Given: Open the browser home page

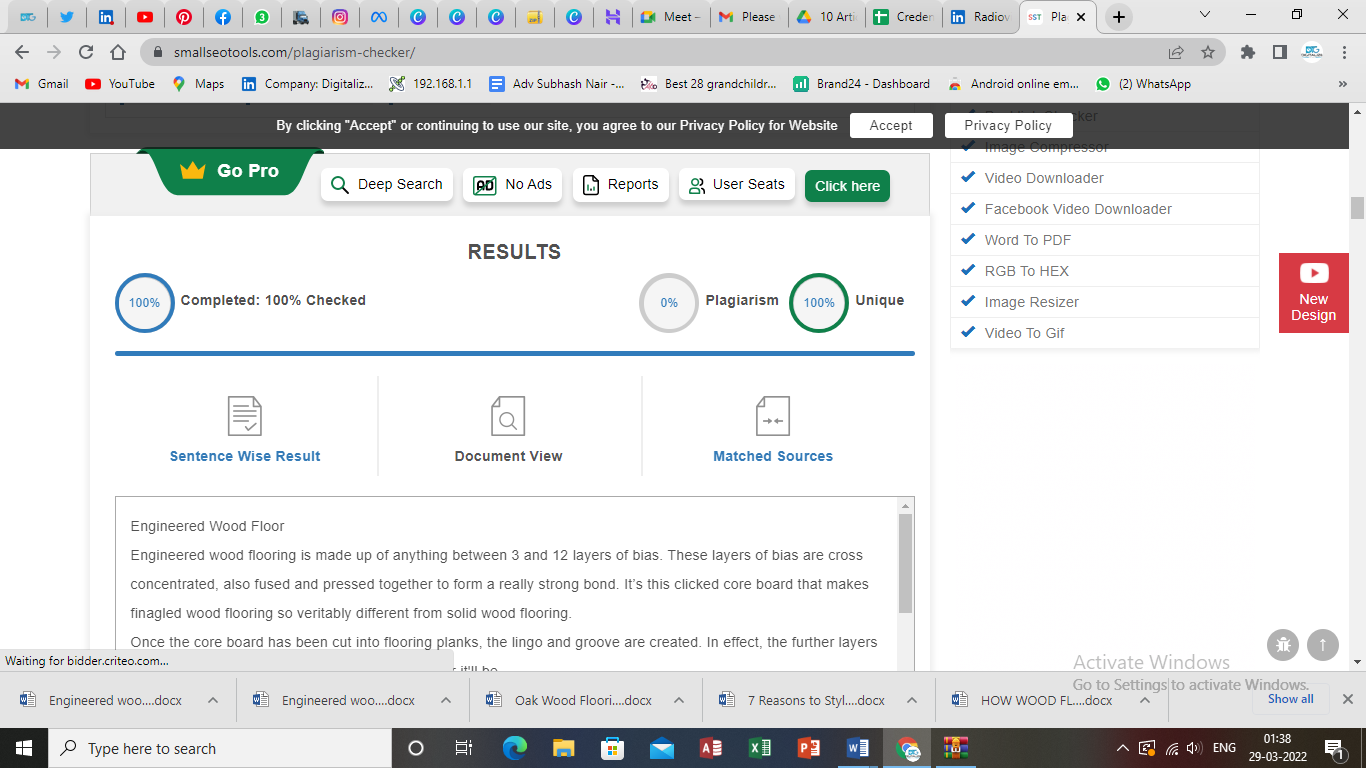Looking at the screenshot, I should tap(118, 52).
